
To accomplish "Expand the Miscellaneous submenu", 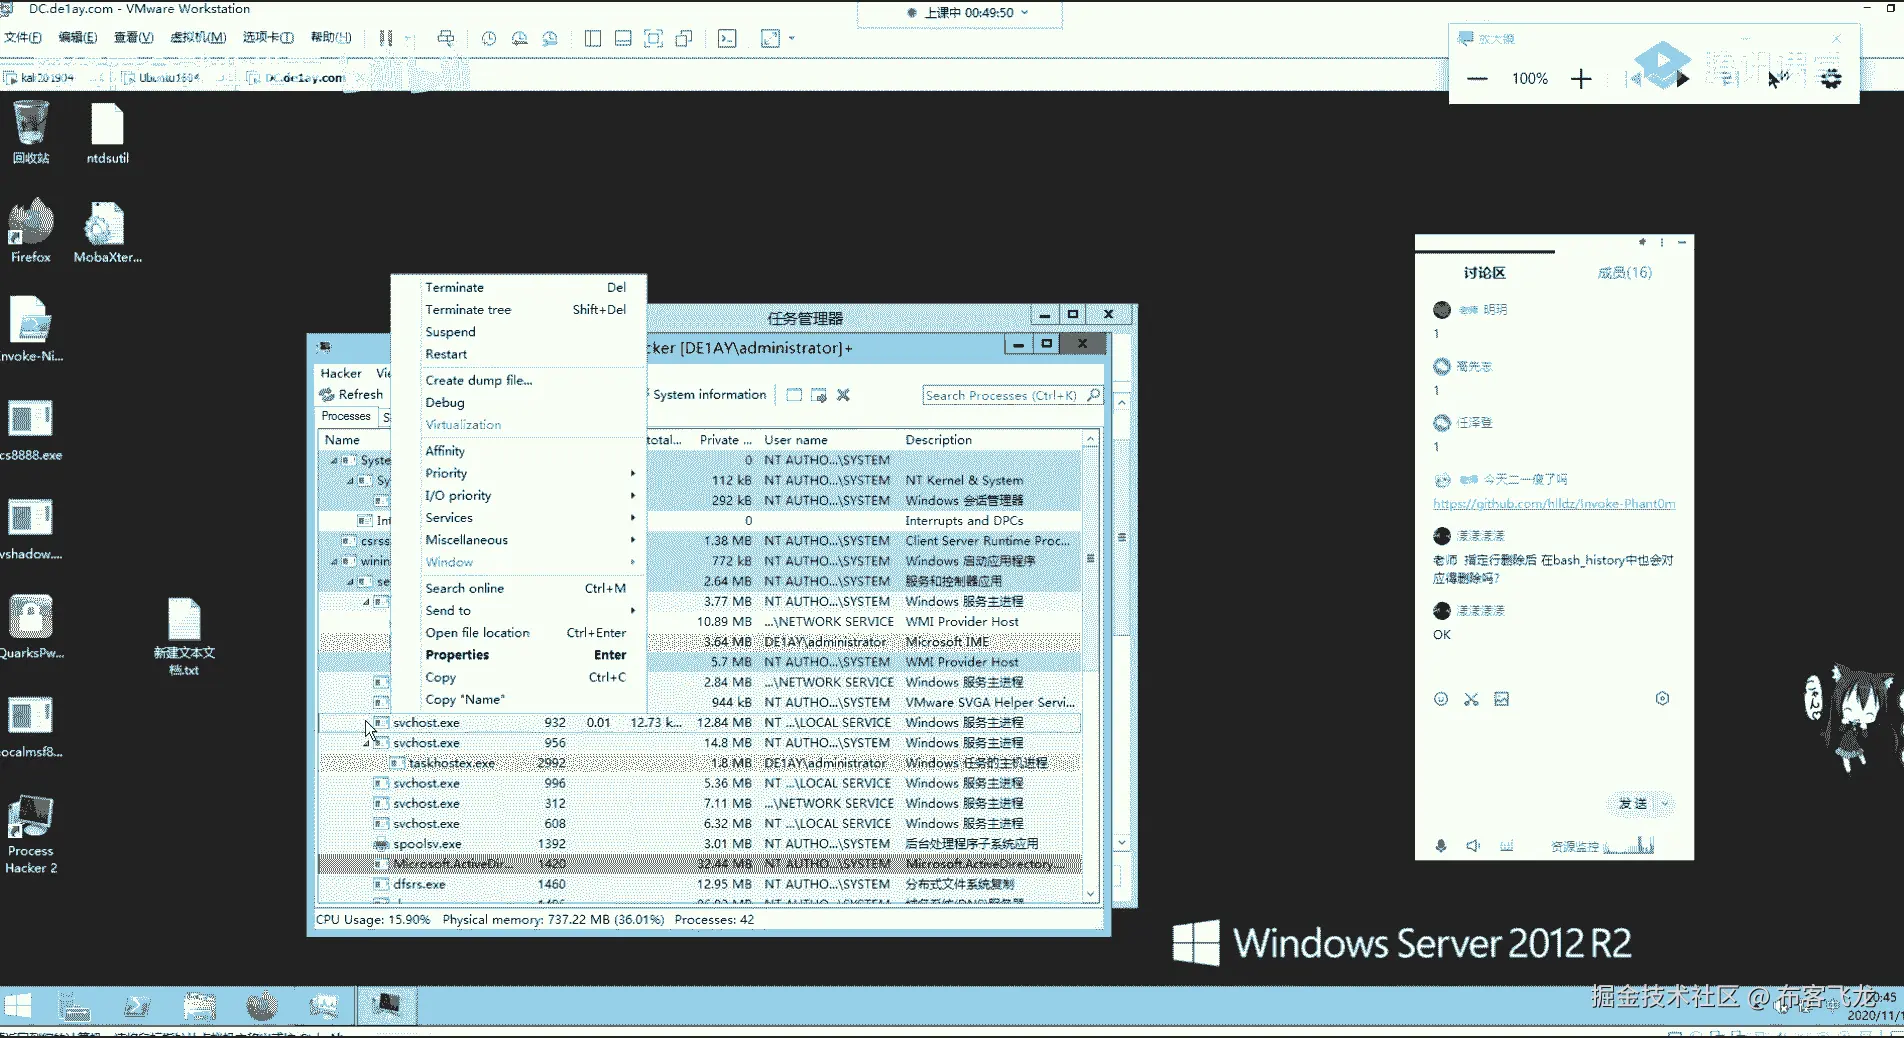I will [518, 540].
